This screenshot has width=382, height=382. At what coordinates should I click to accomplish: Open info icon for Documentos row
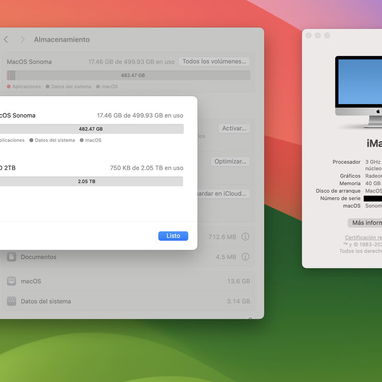click(x=245, y=257)
